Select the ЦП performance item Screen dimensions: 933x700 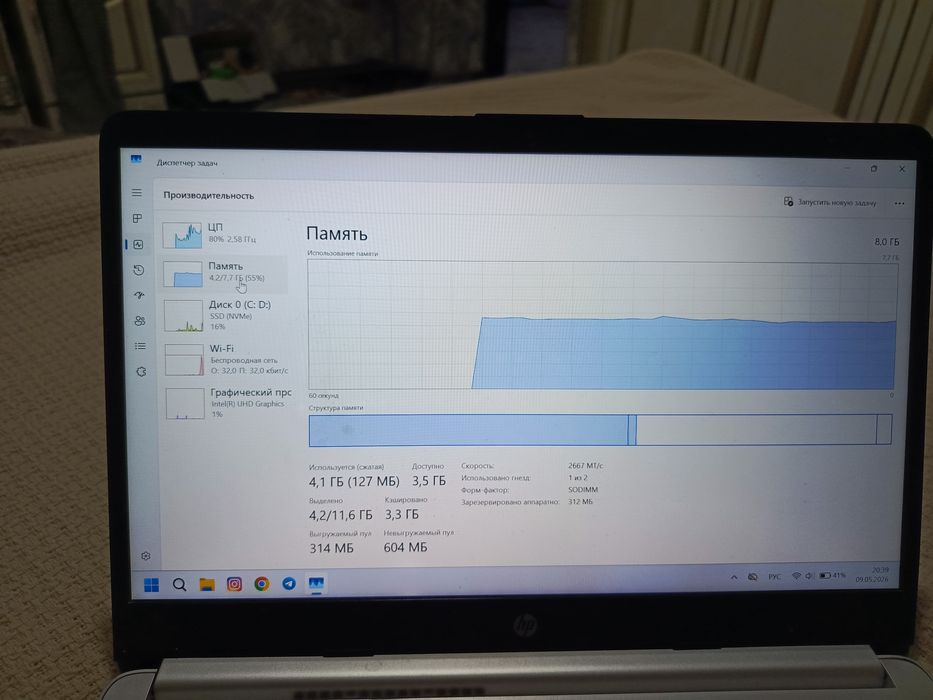223,234
